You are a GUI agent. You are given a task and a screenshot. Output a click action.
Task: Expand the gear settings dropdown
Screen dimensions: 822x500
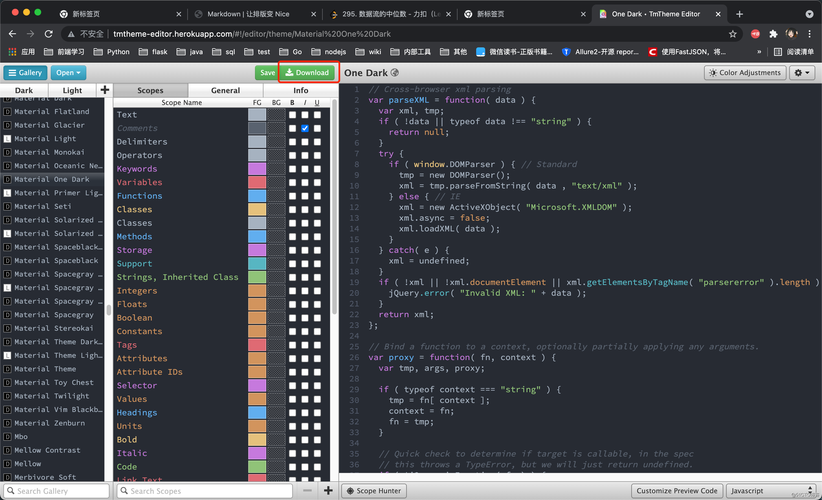(x=802, y=73)
